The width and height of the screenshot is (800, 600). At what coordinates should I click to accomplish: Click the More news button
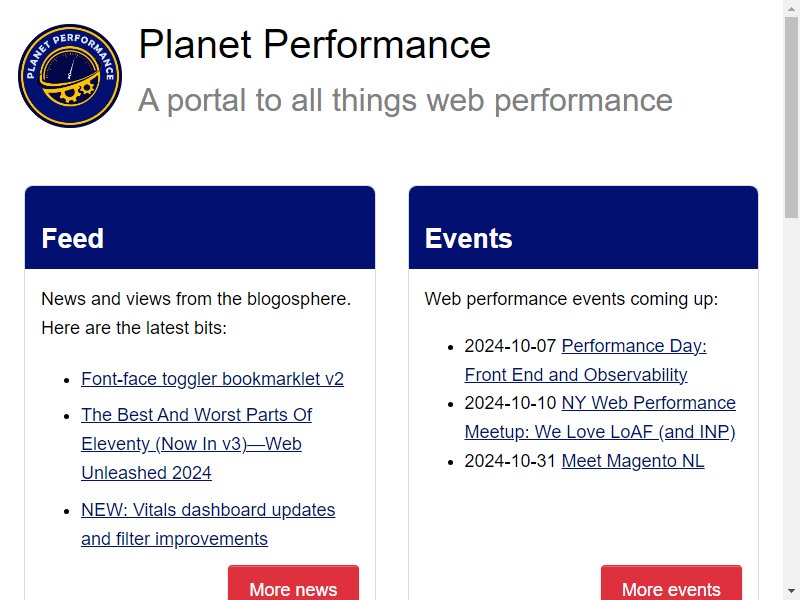click(293, 585)
